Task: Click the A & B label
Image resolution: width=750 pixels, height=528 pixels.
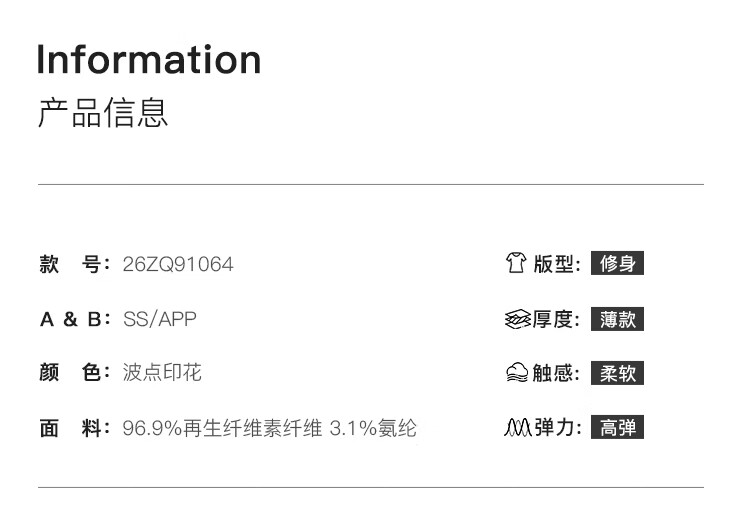Action: (x=74, y=320)
